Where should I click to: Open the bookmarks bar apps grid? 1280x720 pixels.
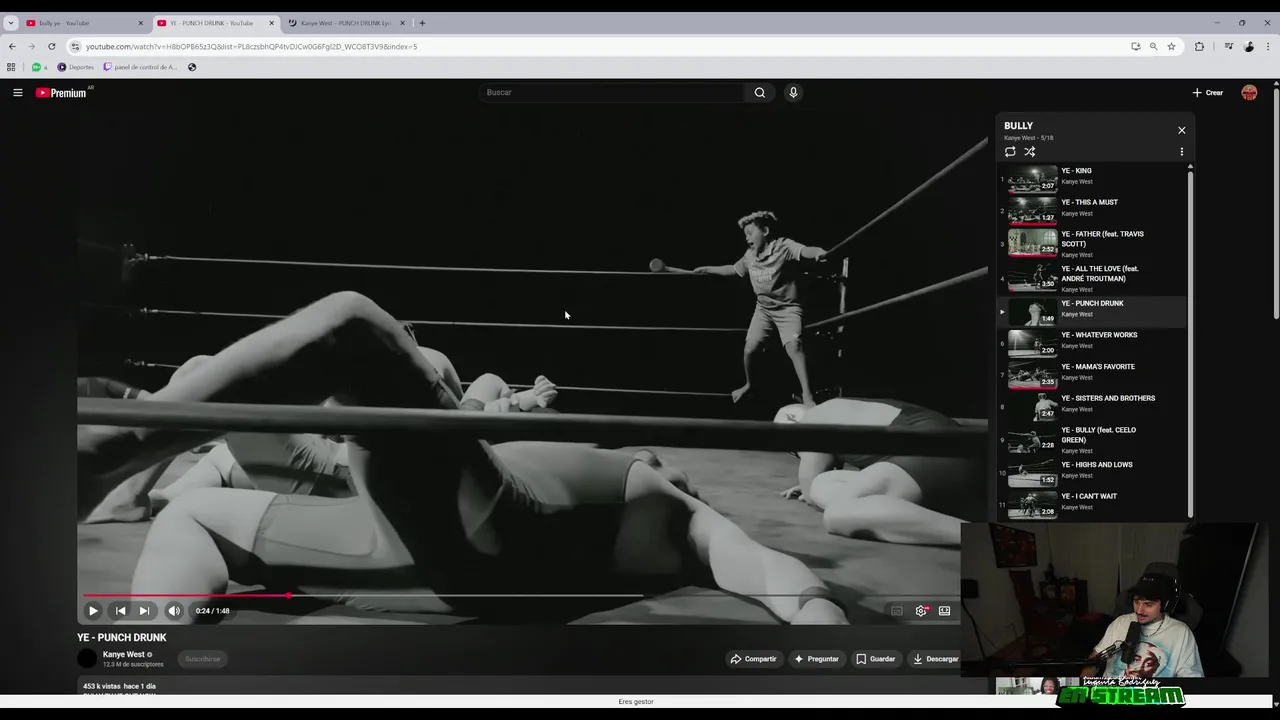[x=11, y=67]
